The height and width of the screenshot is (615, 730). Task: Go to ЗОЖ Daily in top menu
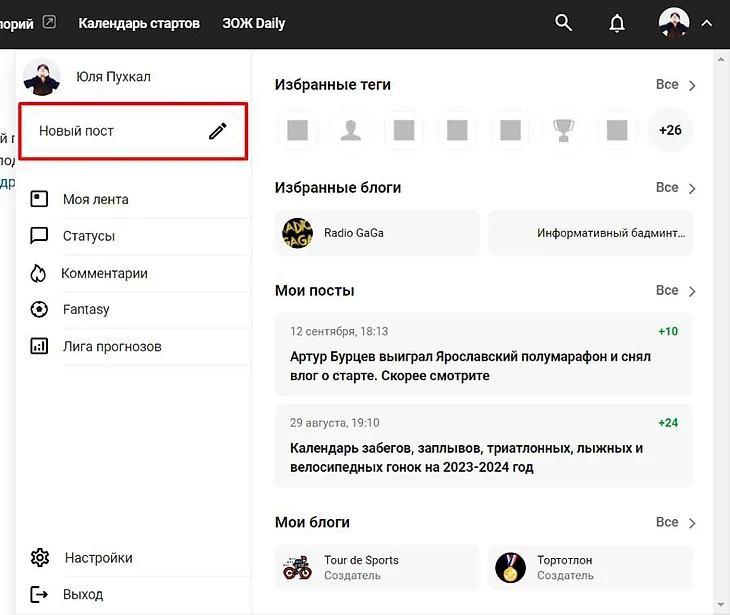[253, 23]
